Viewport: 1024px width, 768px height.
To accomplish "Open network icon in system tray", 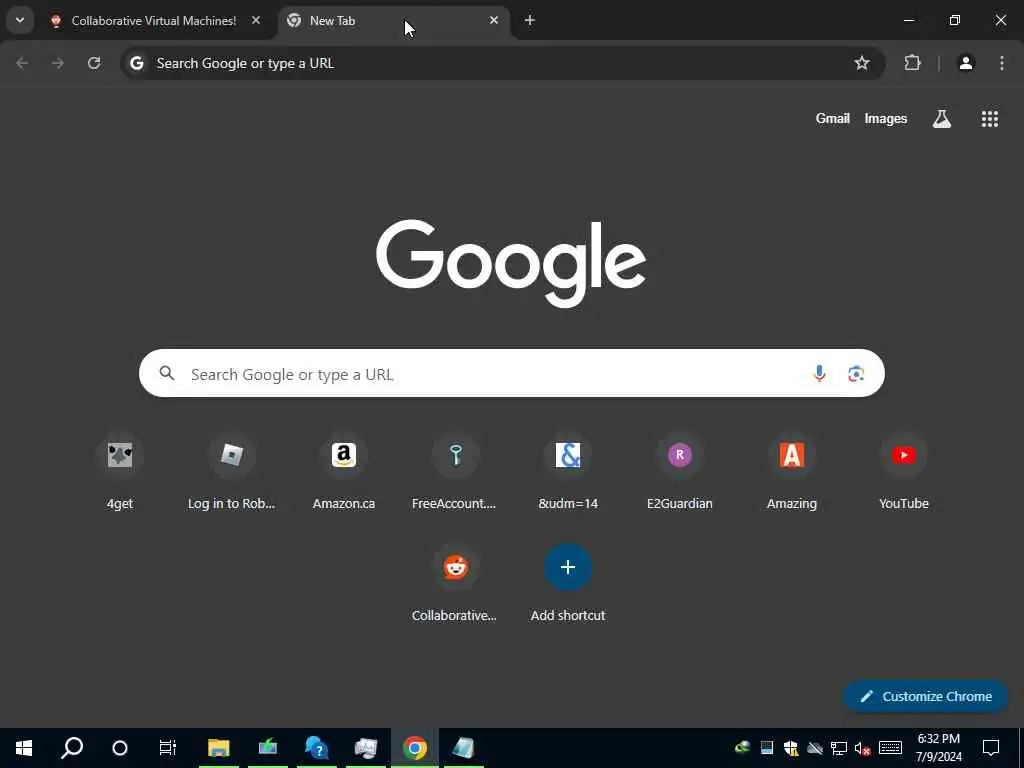I will pyautogui.click(x=839, y=748).
